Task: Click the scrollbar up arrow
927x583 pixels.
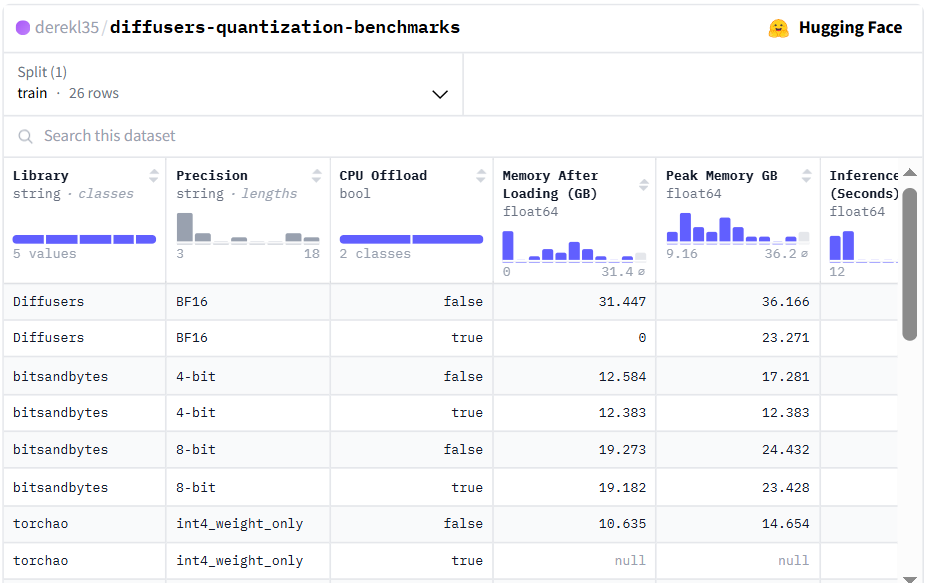Action: click(910, 173)
